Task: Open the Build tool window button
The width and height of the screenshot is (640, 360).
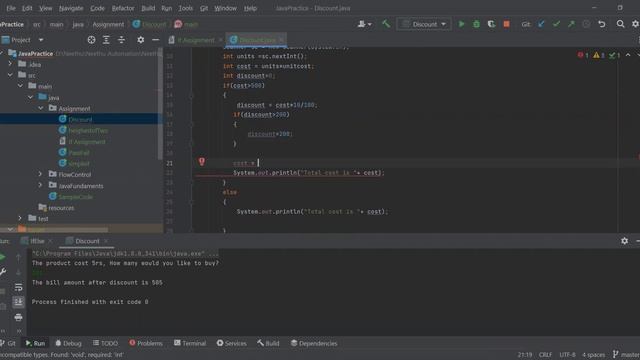Action: tap(268, 343)
